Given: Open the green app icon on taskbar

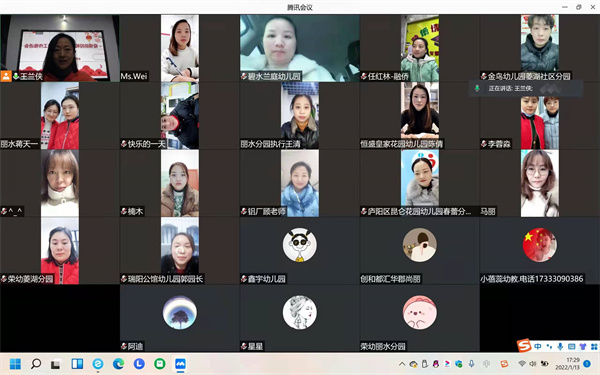Looking at the screenshot, I should click(x=160, y=364).
